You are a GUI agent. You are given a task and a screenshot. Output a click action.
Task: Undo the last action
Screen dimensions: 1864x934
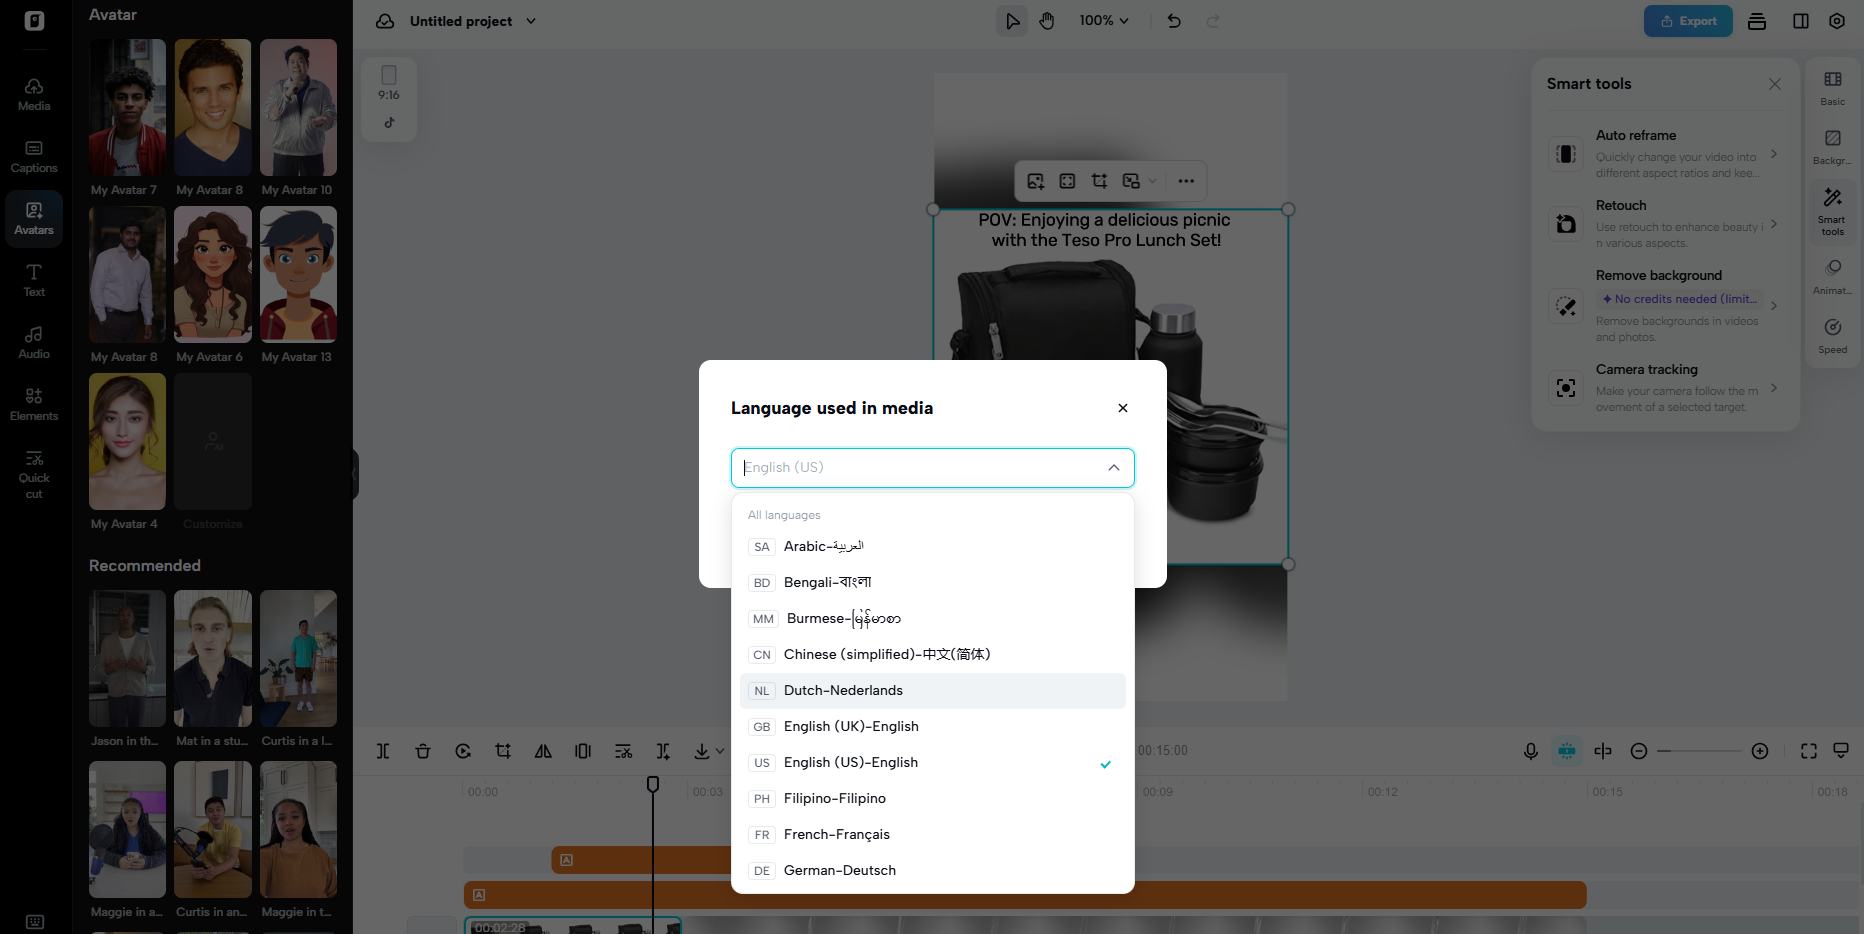pos(1174,21)
